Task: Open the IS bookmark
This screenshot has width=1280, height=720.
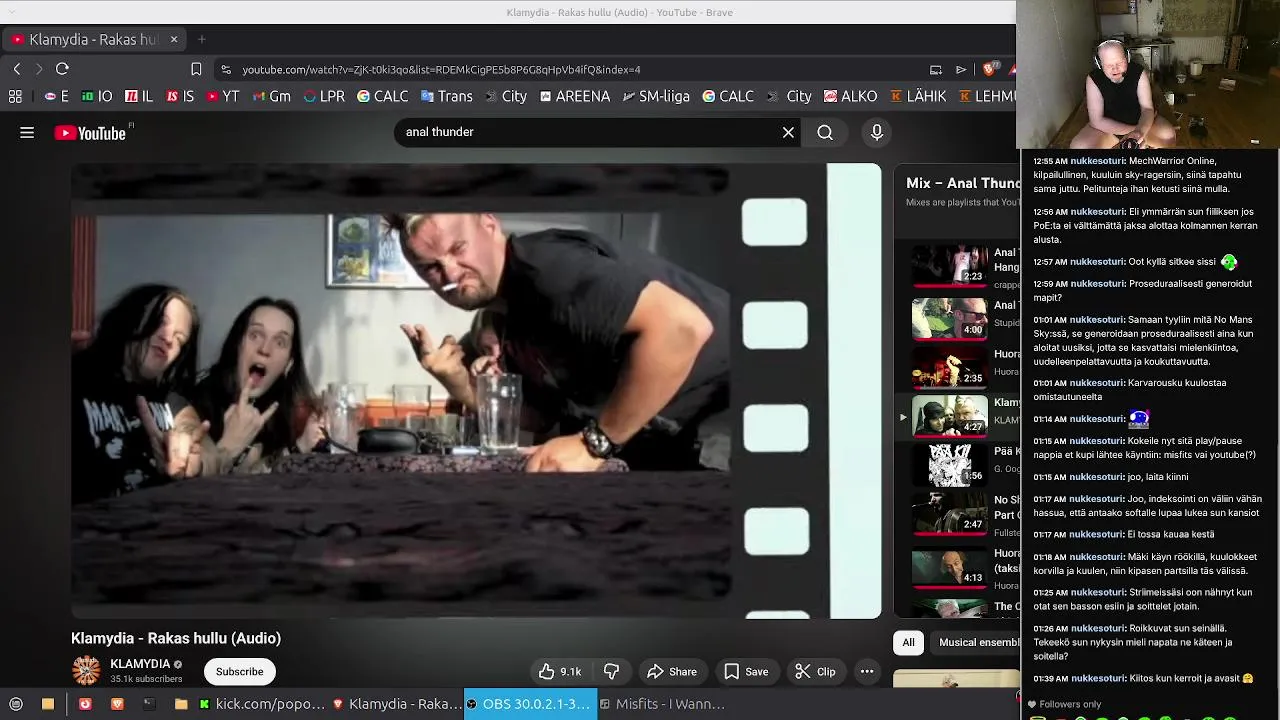Action: point(180,96)
